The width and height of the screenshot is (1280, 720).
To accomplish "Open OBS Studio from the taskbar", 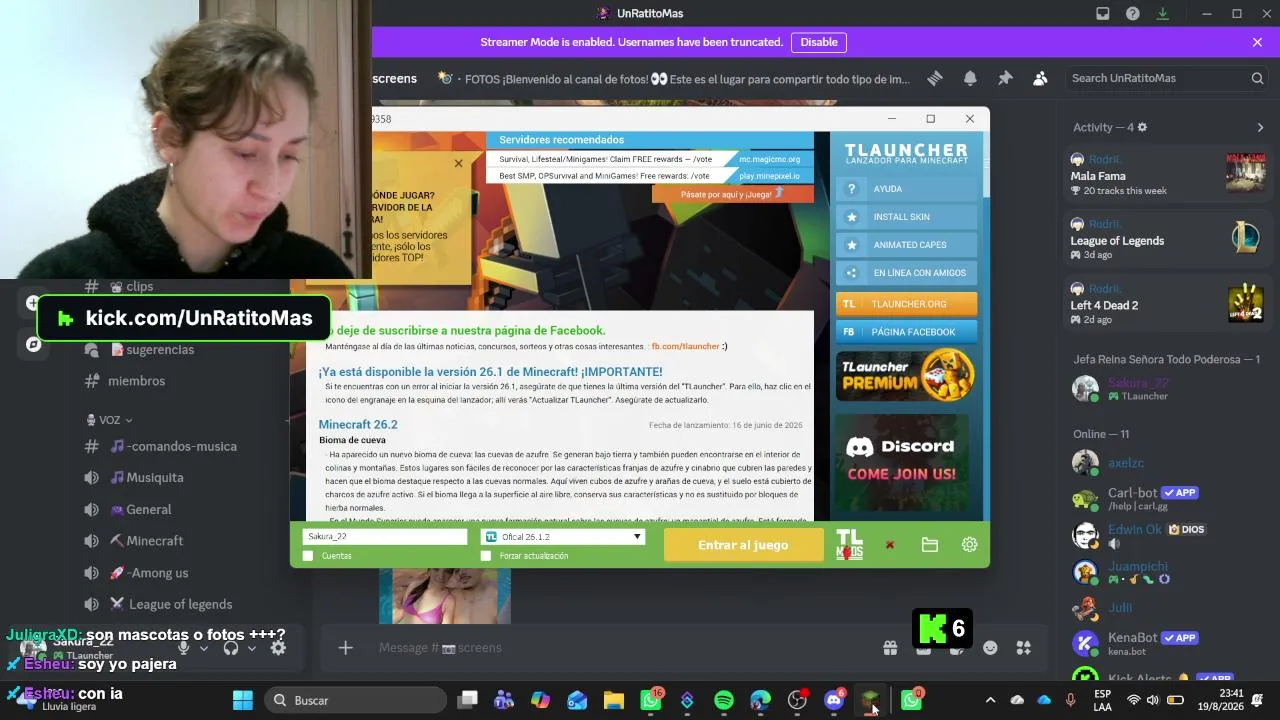I will point(797,700).
